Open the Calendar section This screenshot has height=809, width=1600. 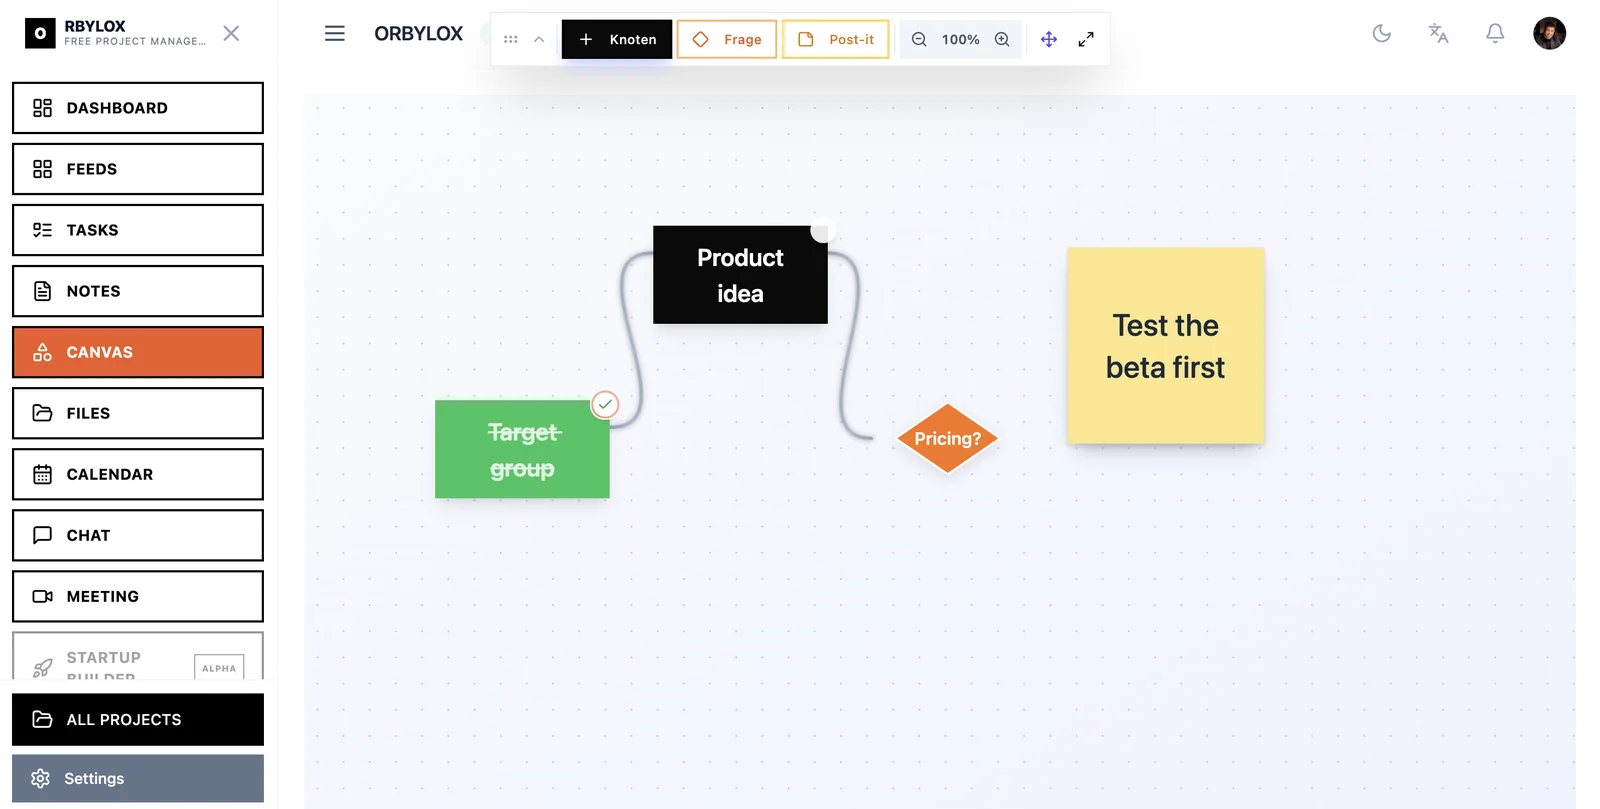(x=138, y=474)
